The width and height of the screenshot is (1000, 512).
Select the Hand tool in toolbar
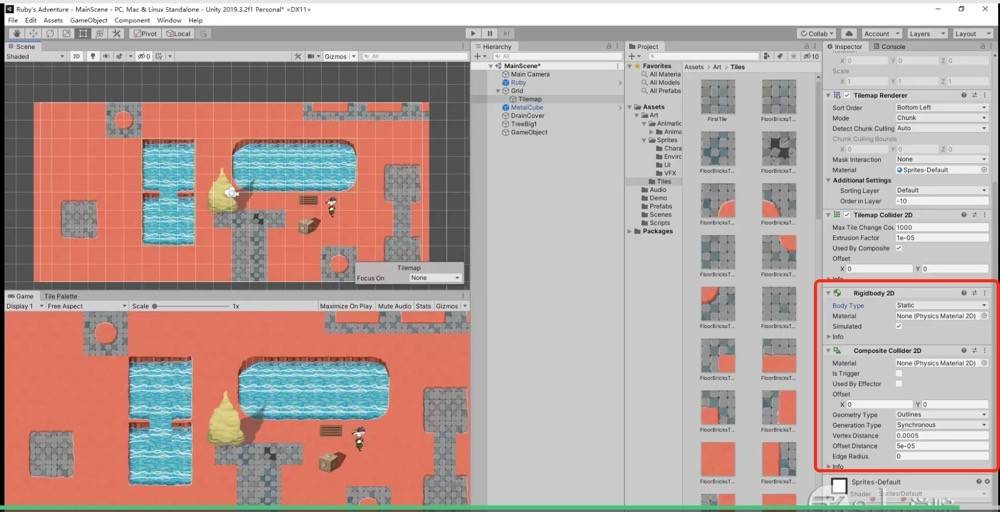[16, 33]
